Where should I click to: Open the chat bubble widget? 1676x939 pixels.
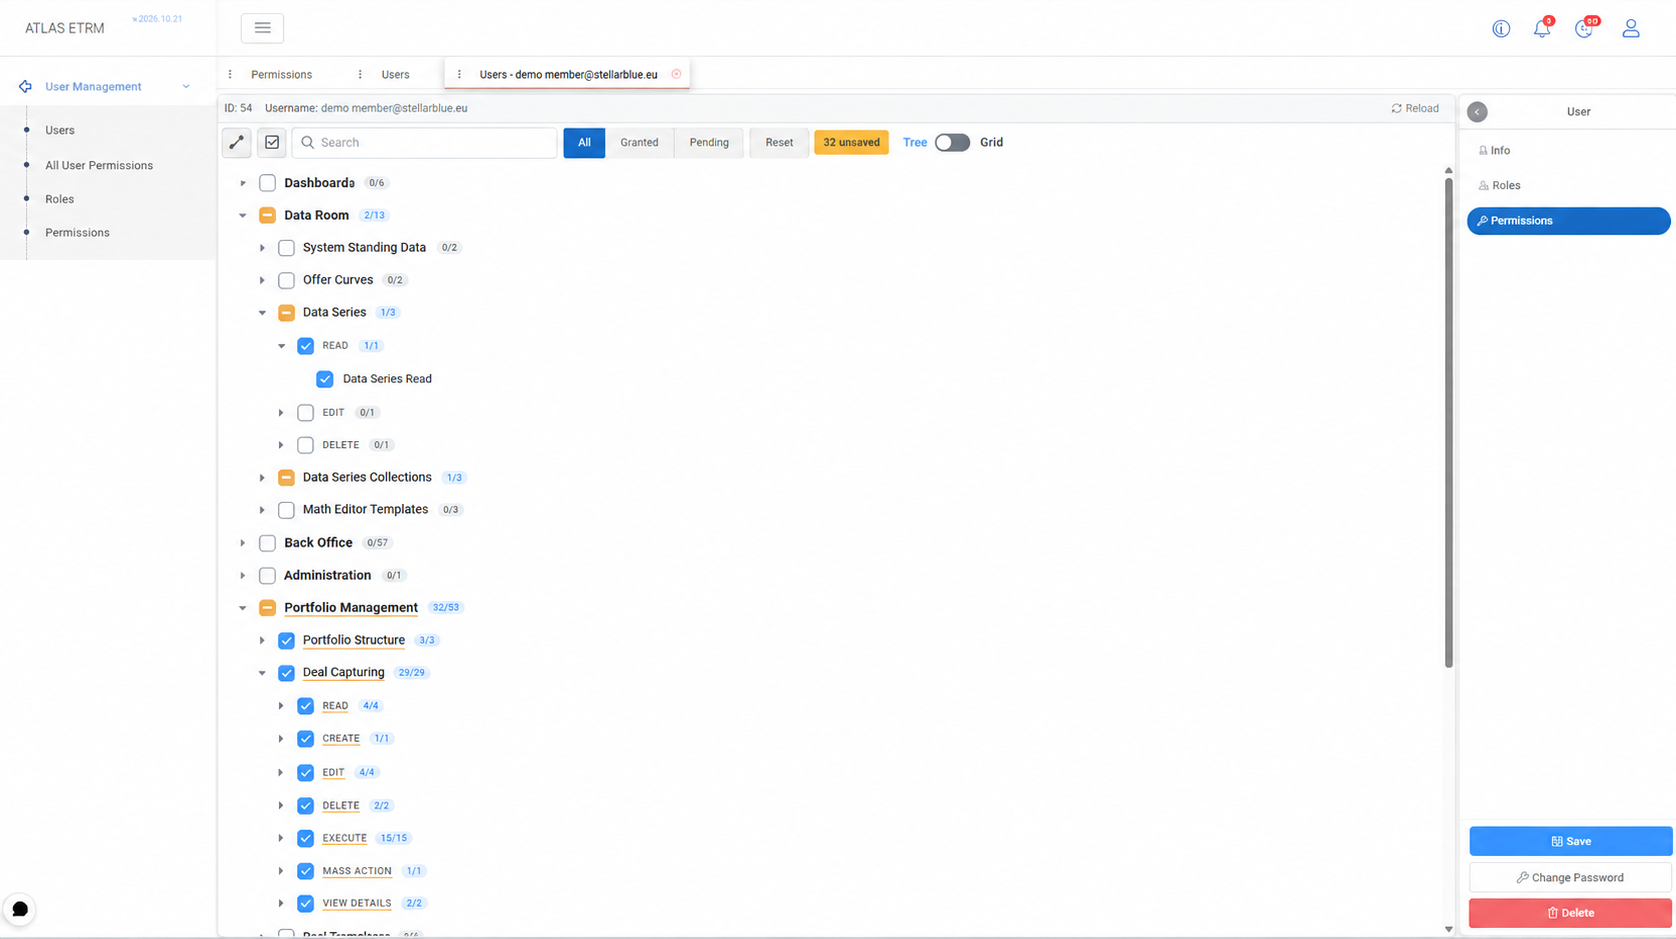[x=19, y=909]
